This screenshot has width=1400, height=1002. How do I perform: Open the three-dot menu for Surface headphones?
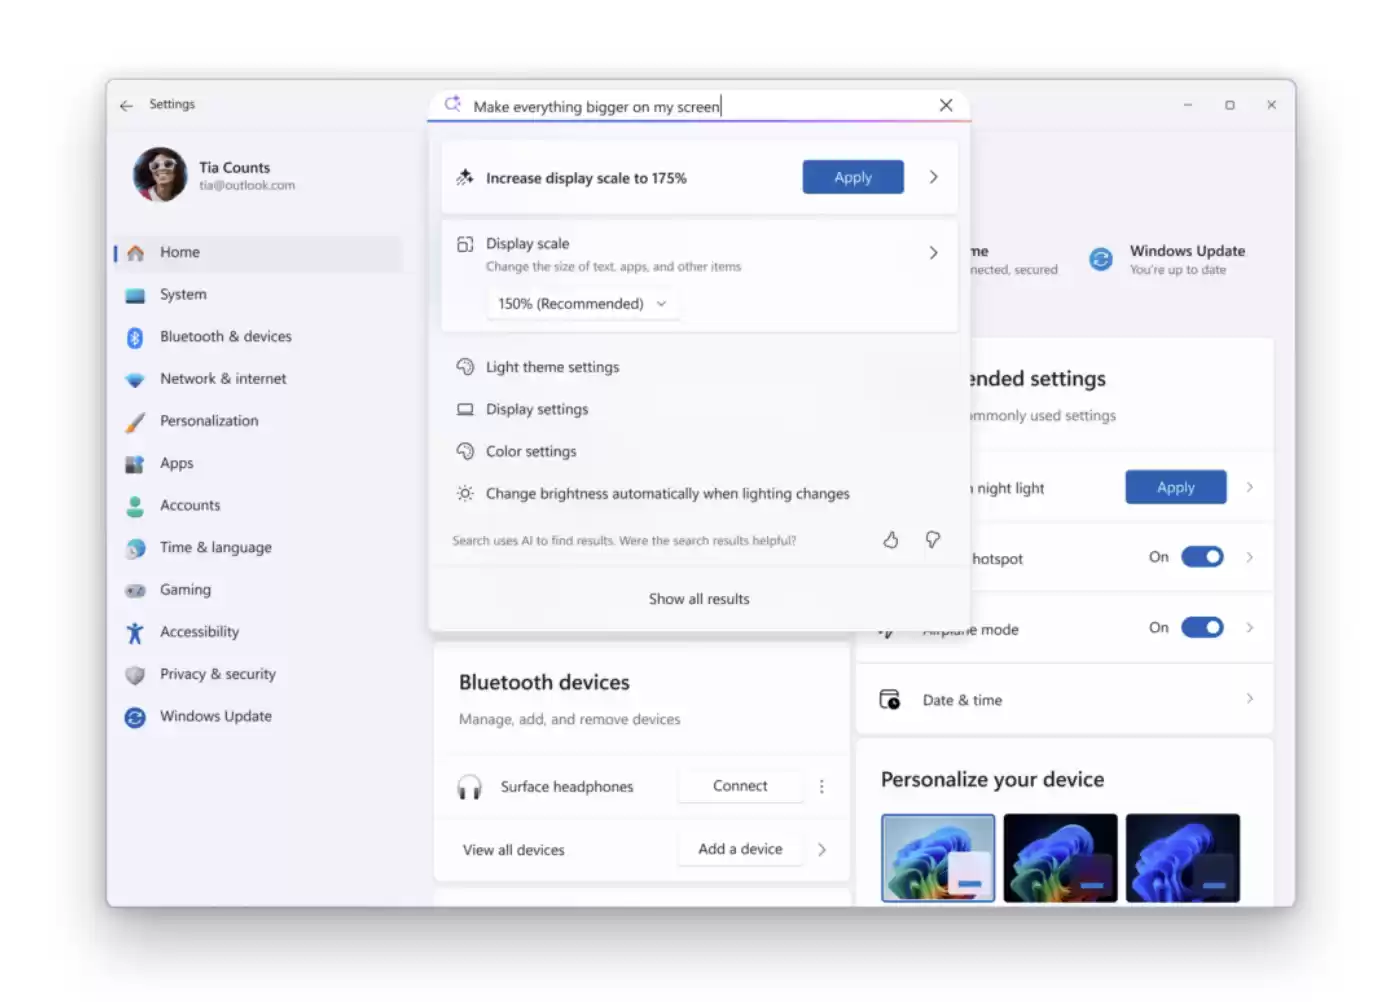point(822,787)
